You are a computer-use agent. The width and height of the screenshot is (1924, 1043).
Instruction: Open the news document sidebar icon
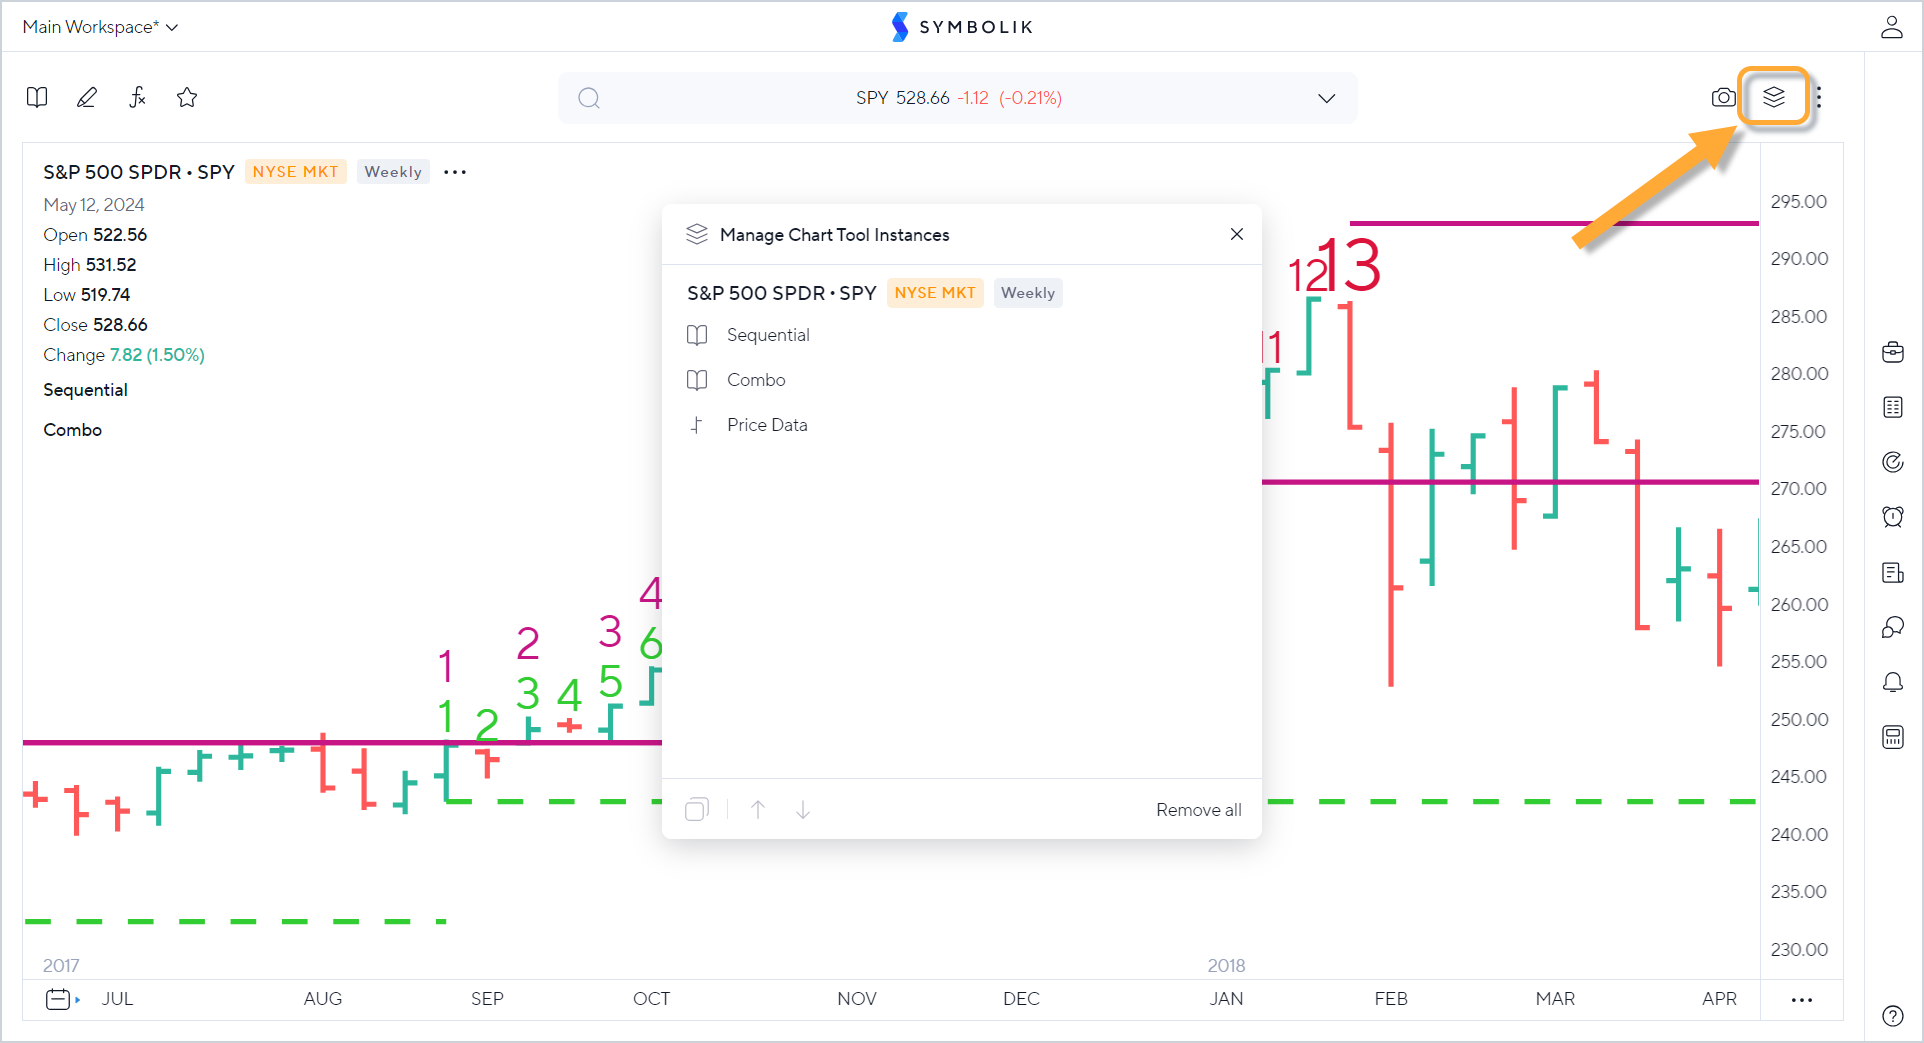(1893, 572)
